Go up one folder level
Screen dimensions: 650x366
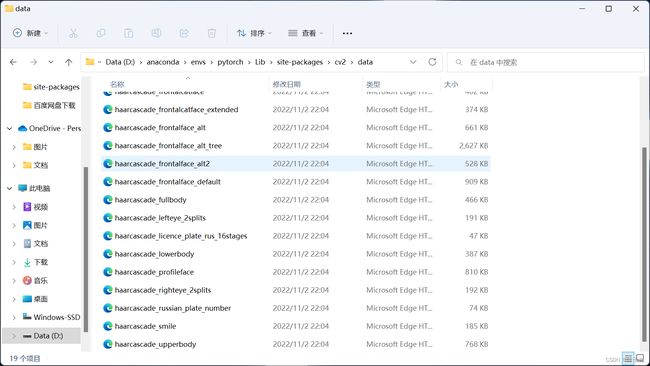click(x=68, y=62)
